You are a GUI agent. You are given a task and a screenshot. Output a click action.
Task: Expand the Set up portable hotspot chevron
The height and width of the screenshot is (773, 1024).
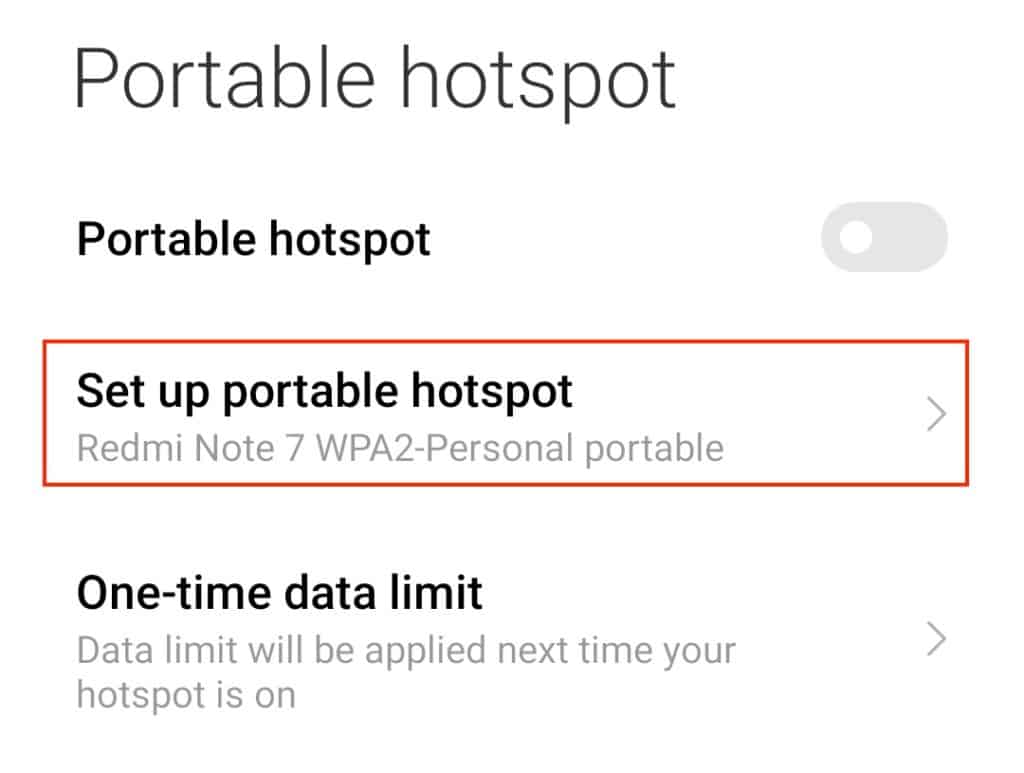coord(936,412)
